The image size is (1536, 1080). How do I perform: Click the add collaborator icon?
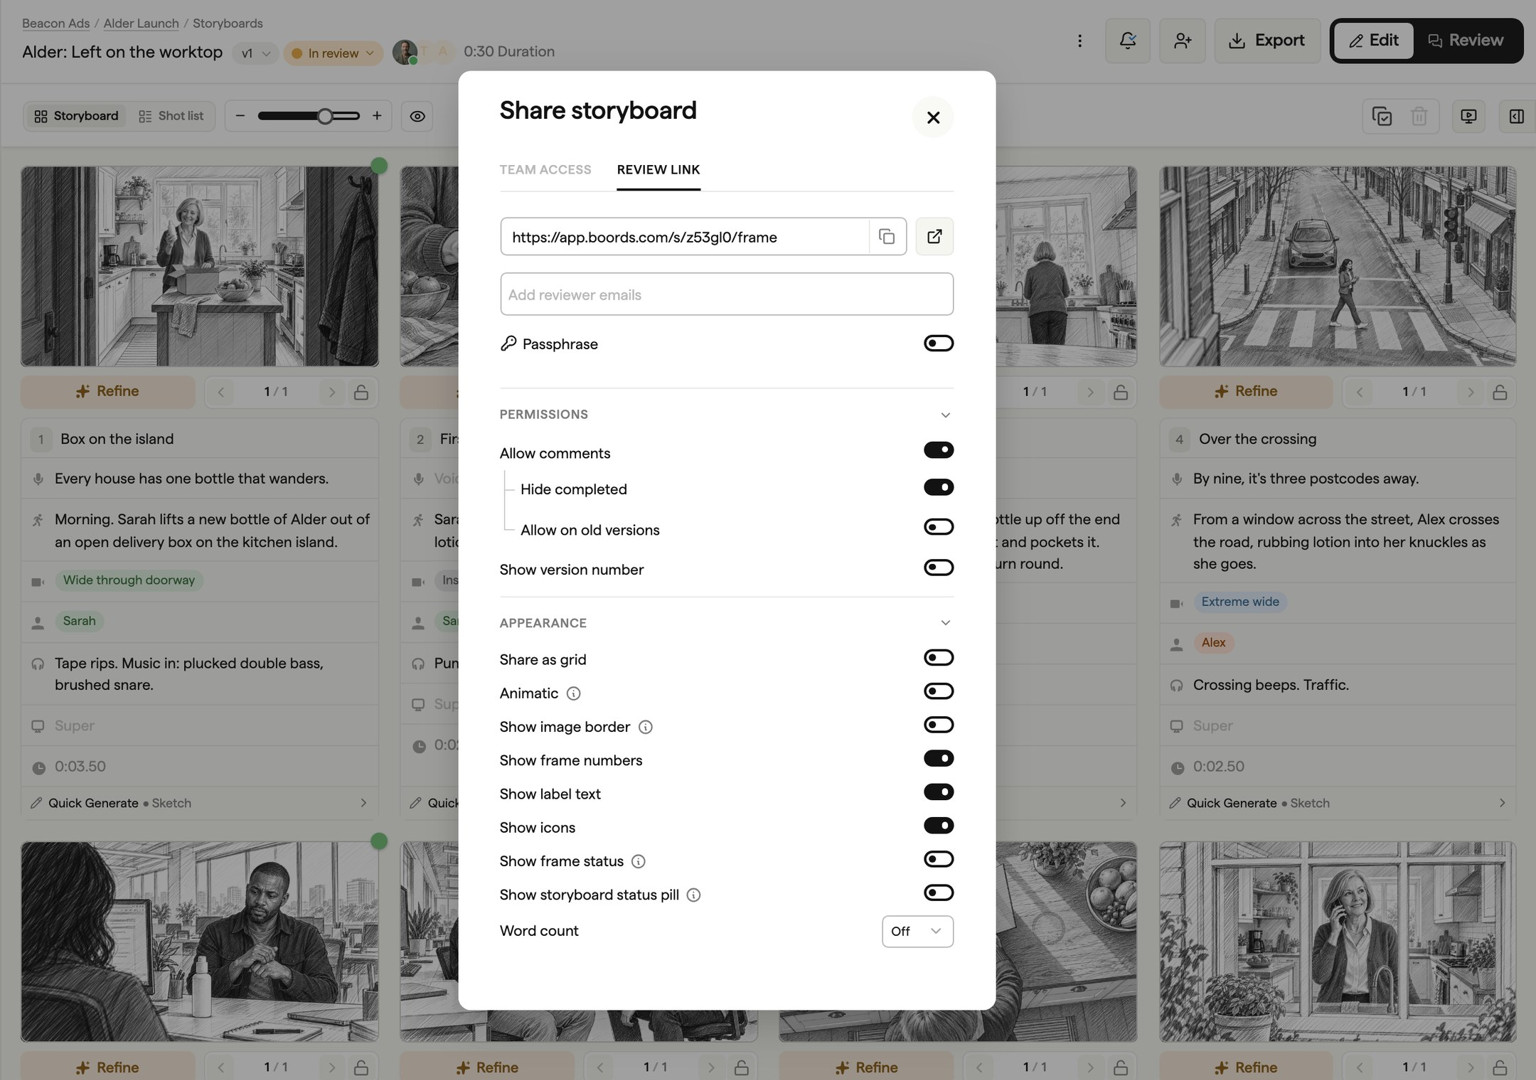(1182, 41)
